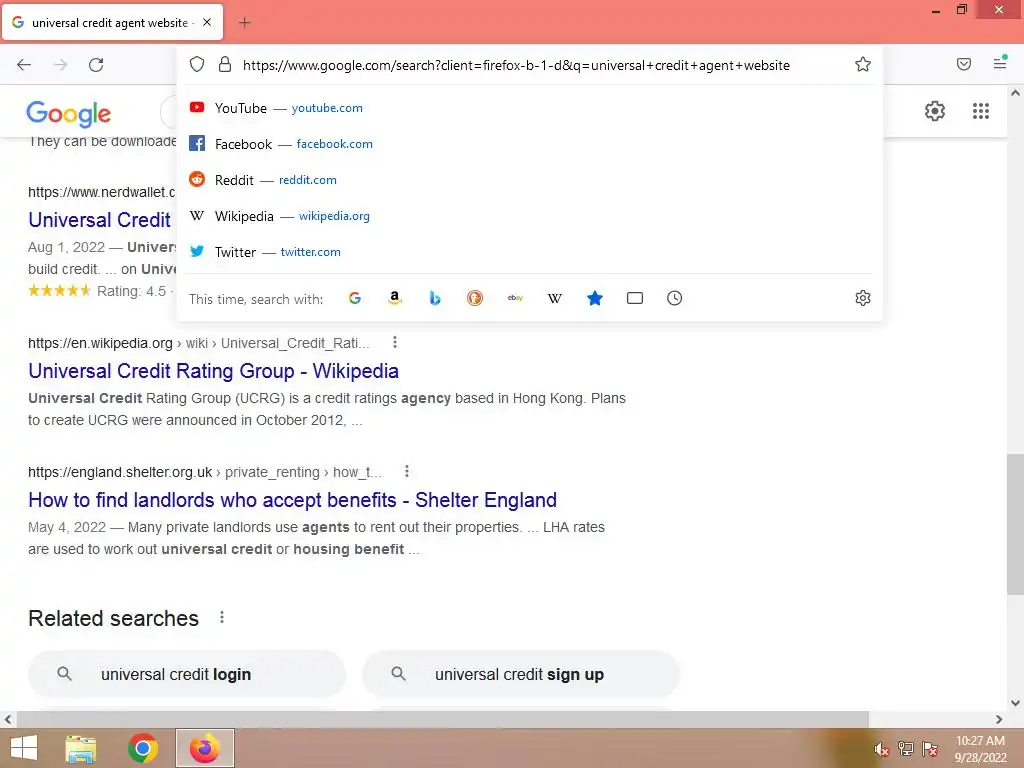Viewport: 1024px width, 768px height.
Task: Choose the YouTube suggestion
Action: coord(529,108)
